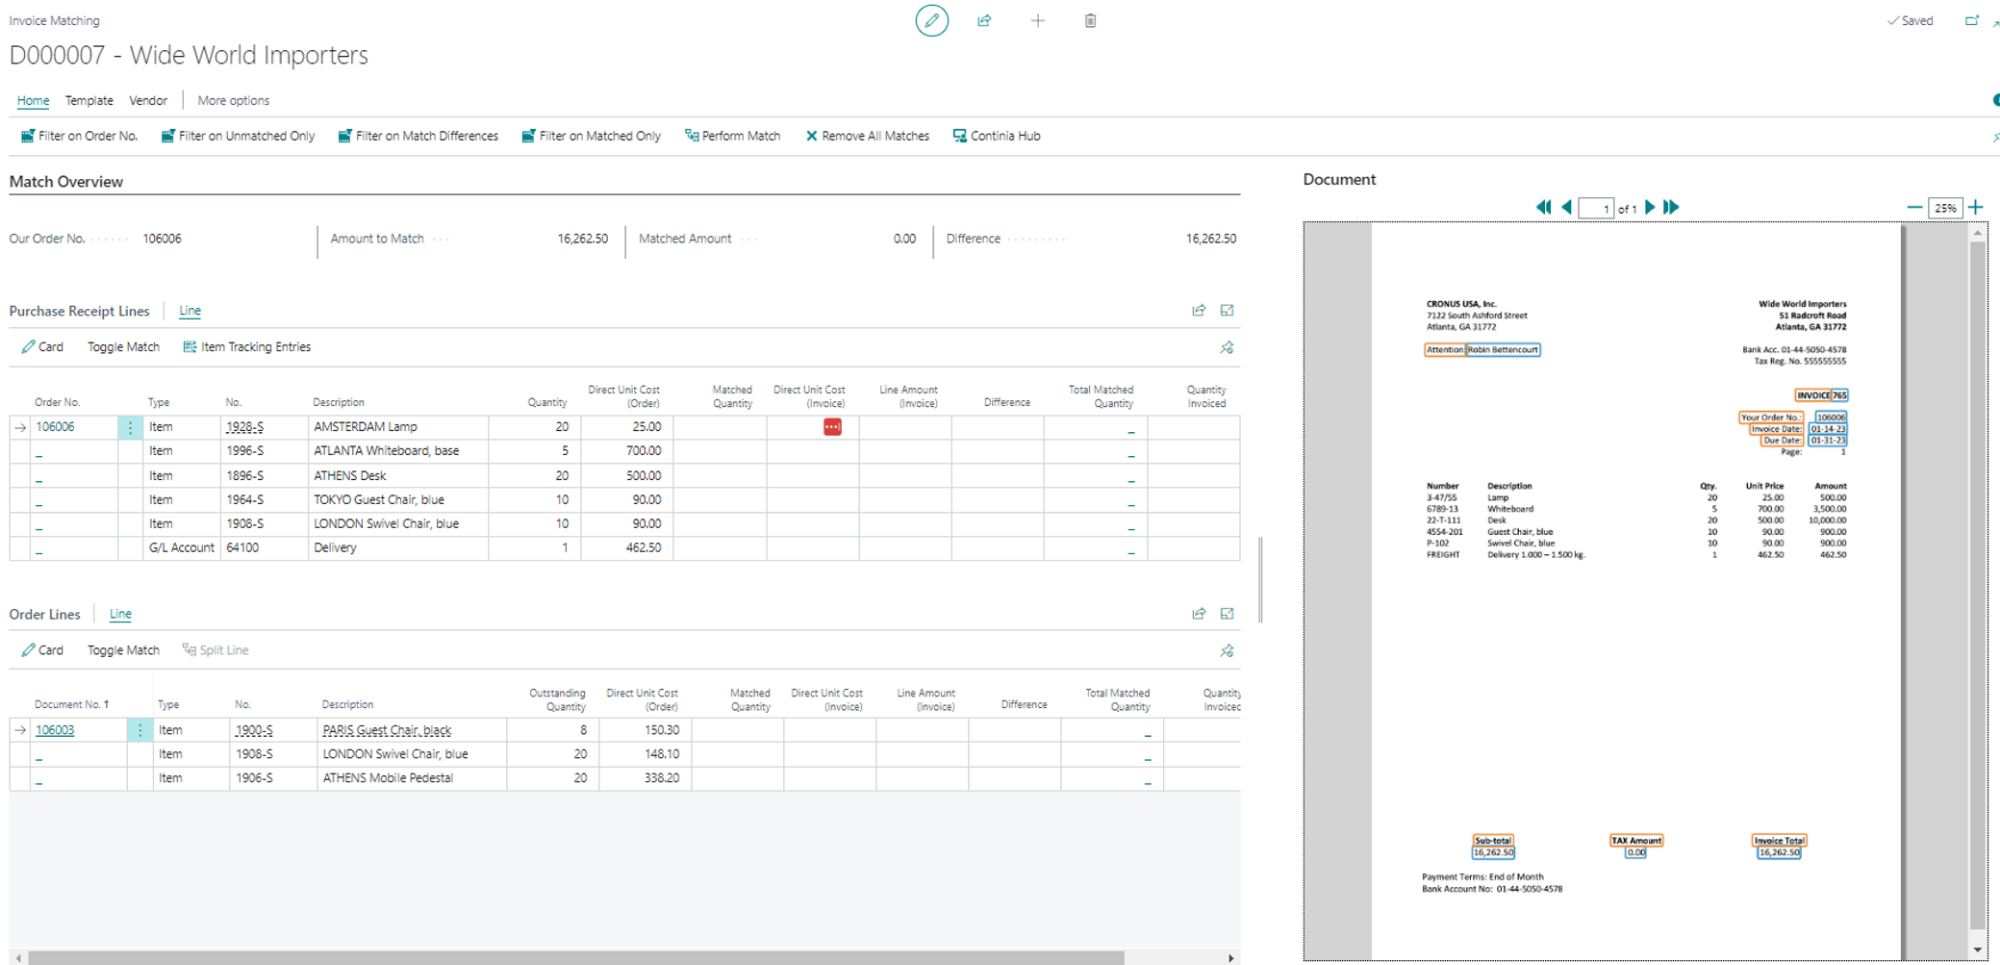Viewport: 2000px width, 965px height.
Task: Open the Template menu tab
Action: (89, 100)
